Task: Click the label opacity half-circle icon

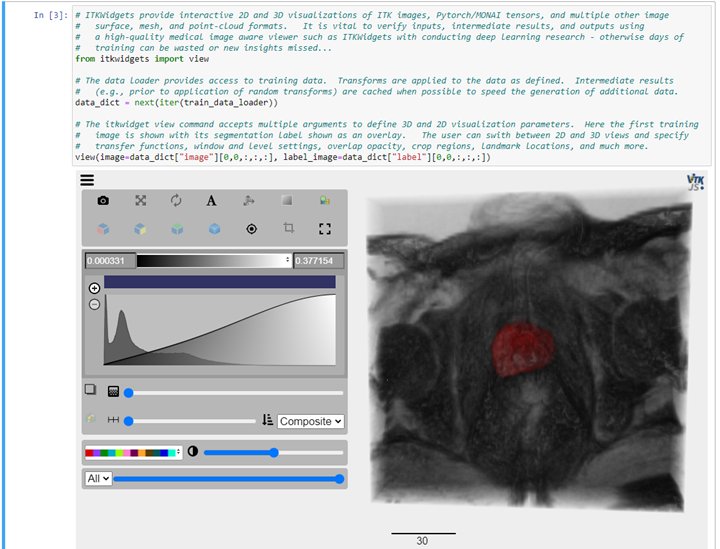Action: tap(193, 451)
